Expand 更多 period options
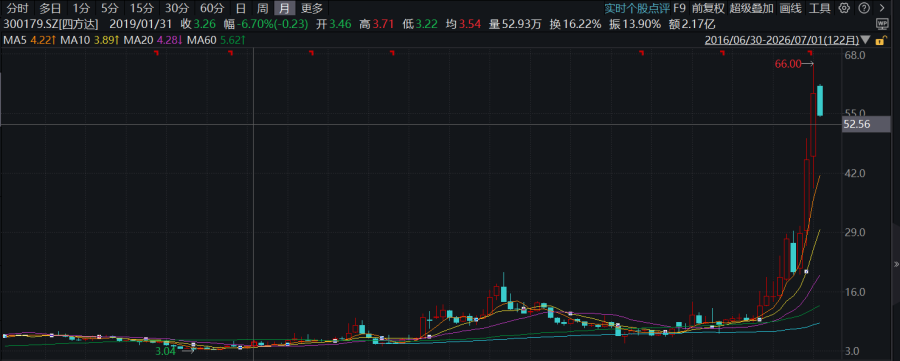The width and height of the screenshot is (900, 361). point(312,8)
